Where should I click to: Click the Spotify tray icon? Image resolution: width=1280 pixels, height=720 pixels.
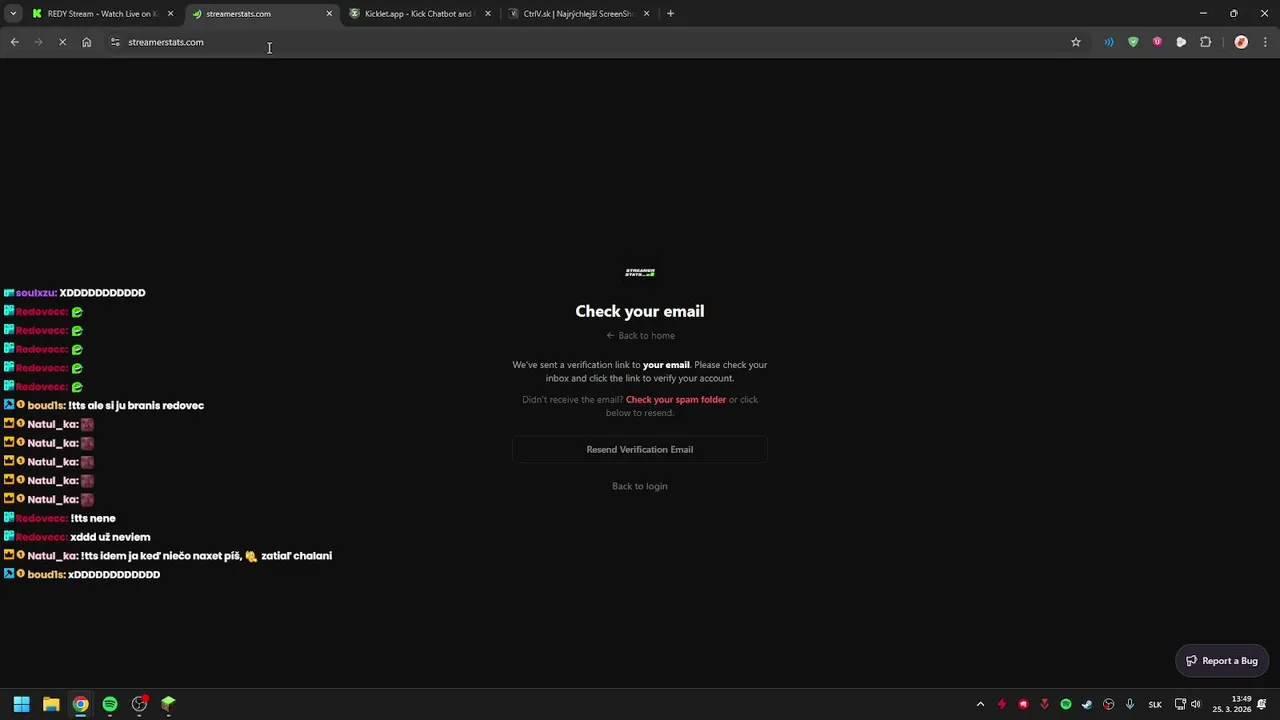(1066, 704)
